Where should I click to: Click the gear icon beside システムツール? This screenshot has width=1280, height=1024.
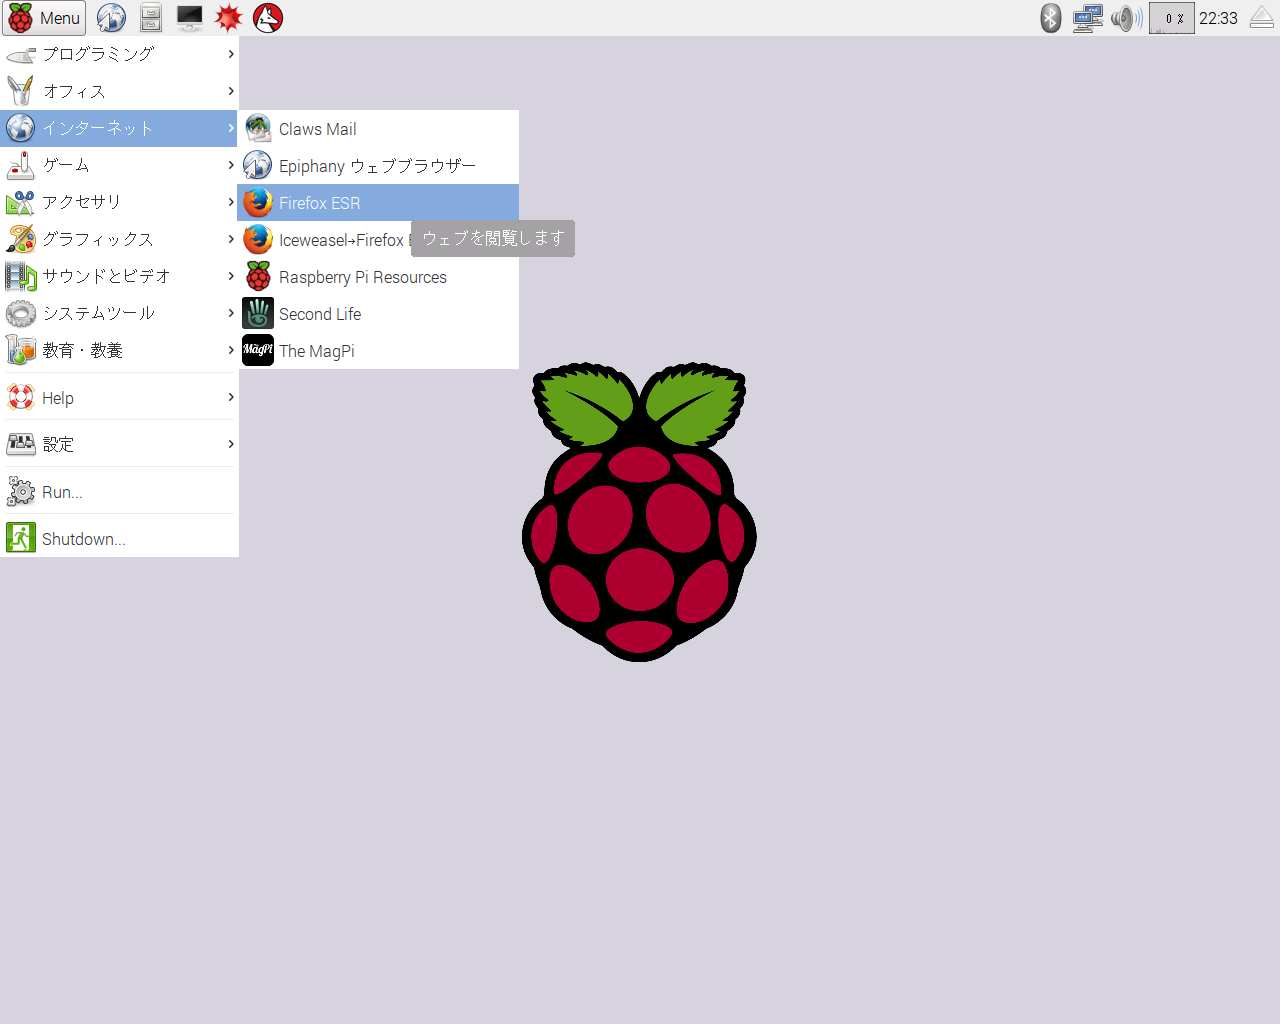[21, 313]
